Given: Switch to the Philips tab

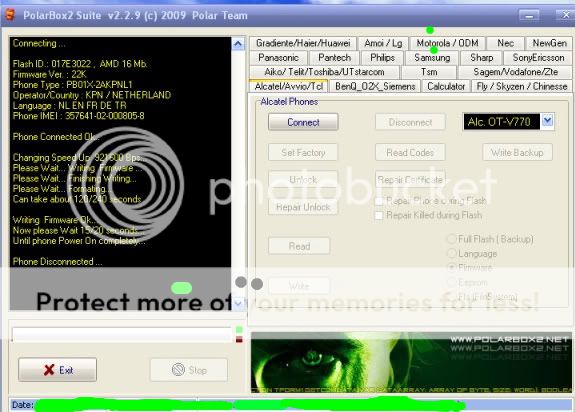Looking at the screenshot, I should point(382,58).
